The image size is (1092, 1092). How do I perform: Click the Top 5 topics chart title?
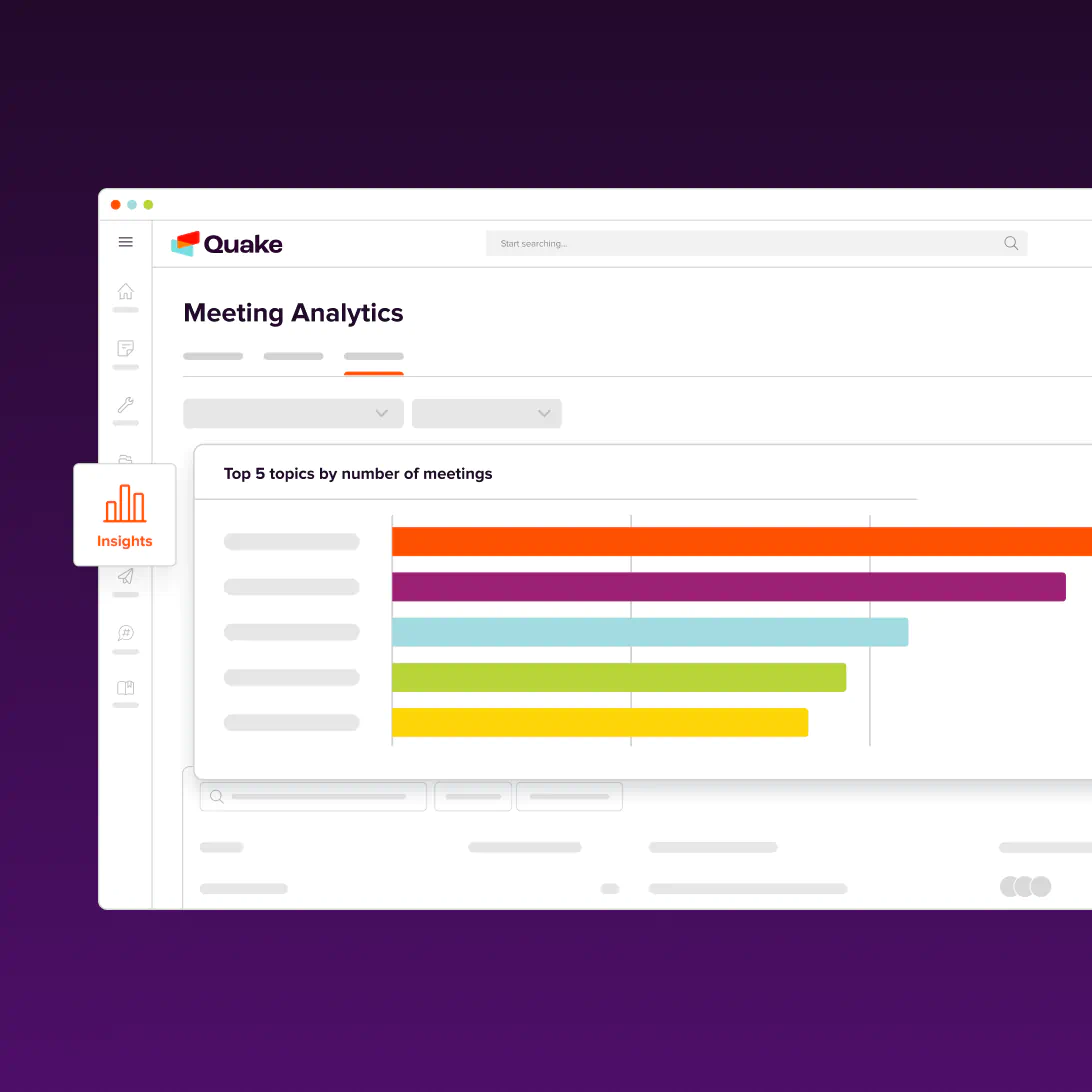(357, 473)
